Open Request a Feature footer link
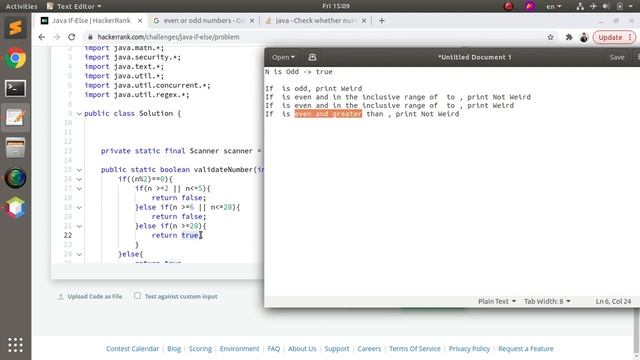This screenshot has width=640, height=360. 526,349
